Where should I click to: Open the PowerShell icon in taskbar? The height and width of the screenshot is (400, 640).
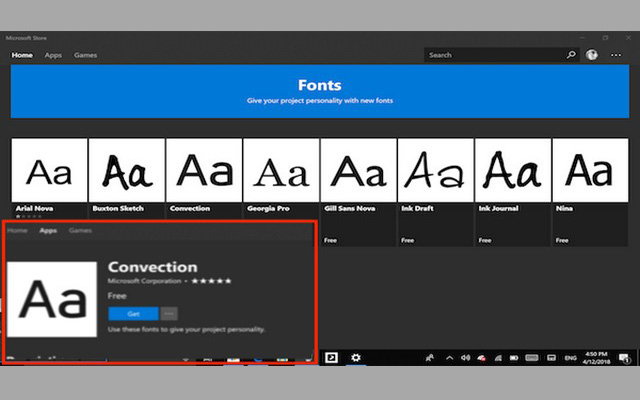pos(331,358)
